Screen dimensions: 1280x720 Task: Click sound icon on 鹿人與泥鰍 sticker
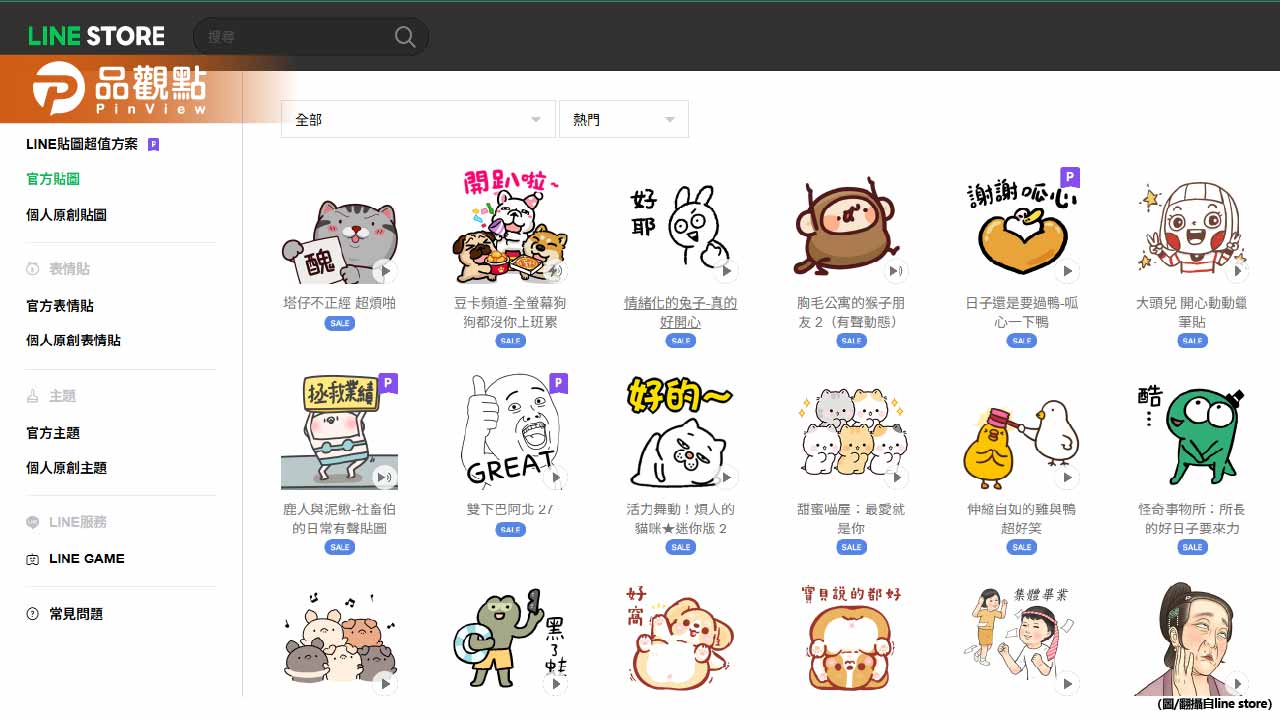point(385,477)
